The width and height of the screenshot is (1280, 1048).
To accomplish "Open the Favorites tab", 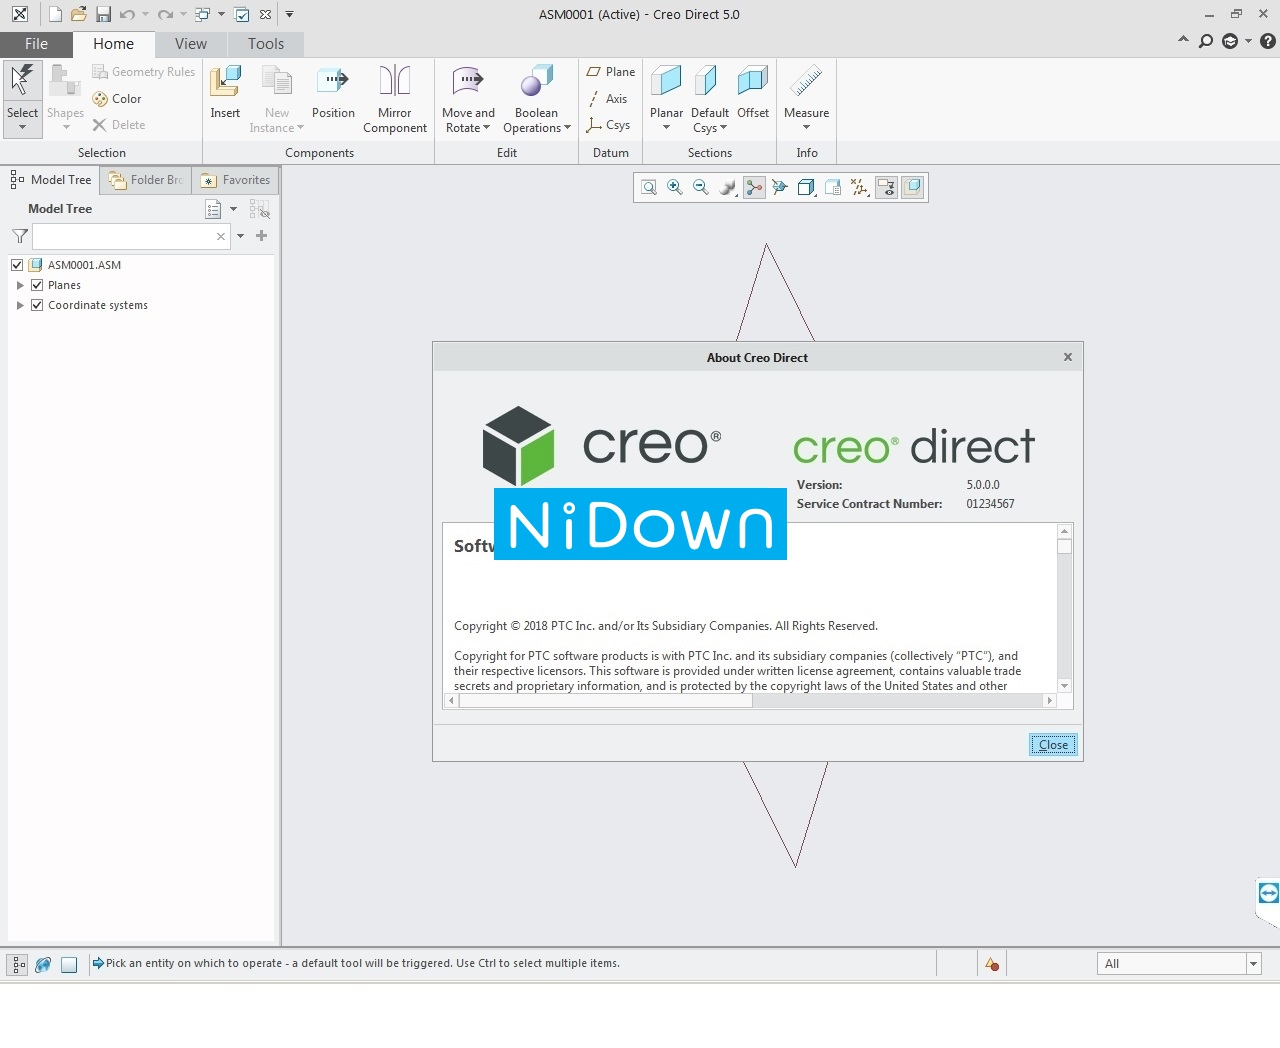I will click(236, 180).
